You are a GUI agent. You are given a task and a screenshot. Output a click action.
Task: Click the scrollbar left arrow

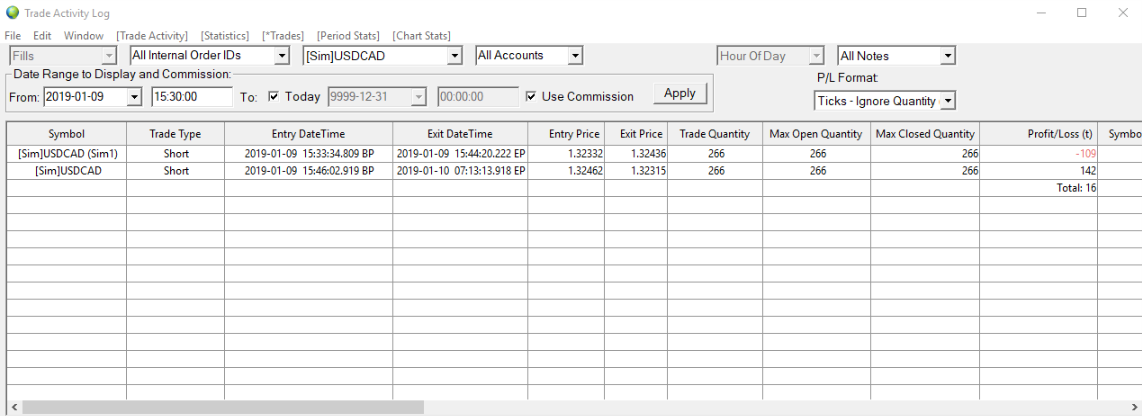pos(12,407)
